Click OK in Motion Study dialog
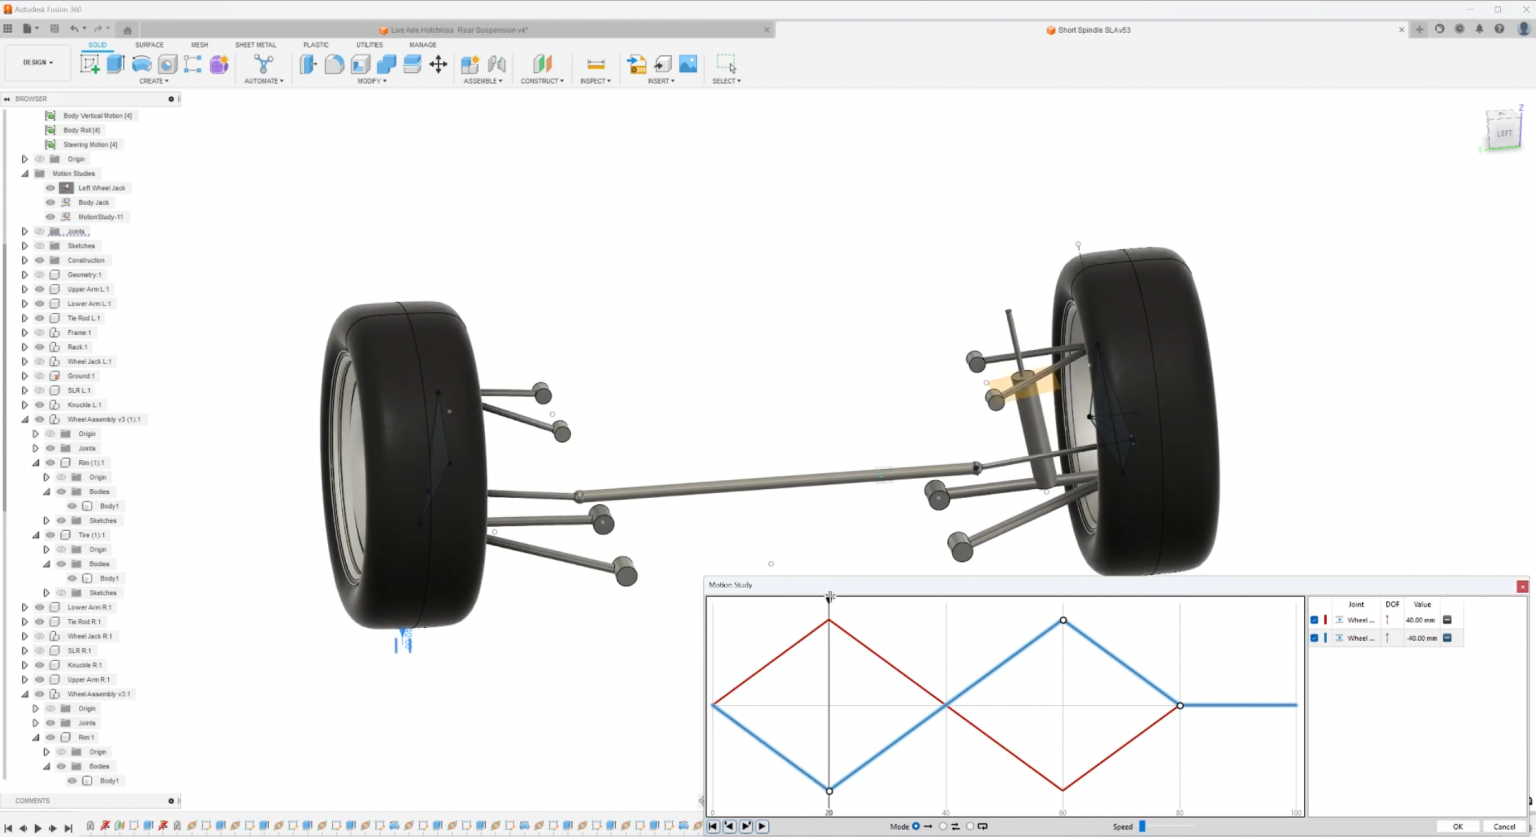Viewport: 1536px width, 837px height. (1457, 826)
